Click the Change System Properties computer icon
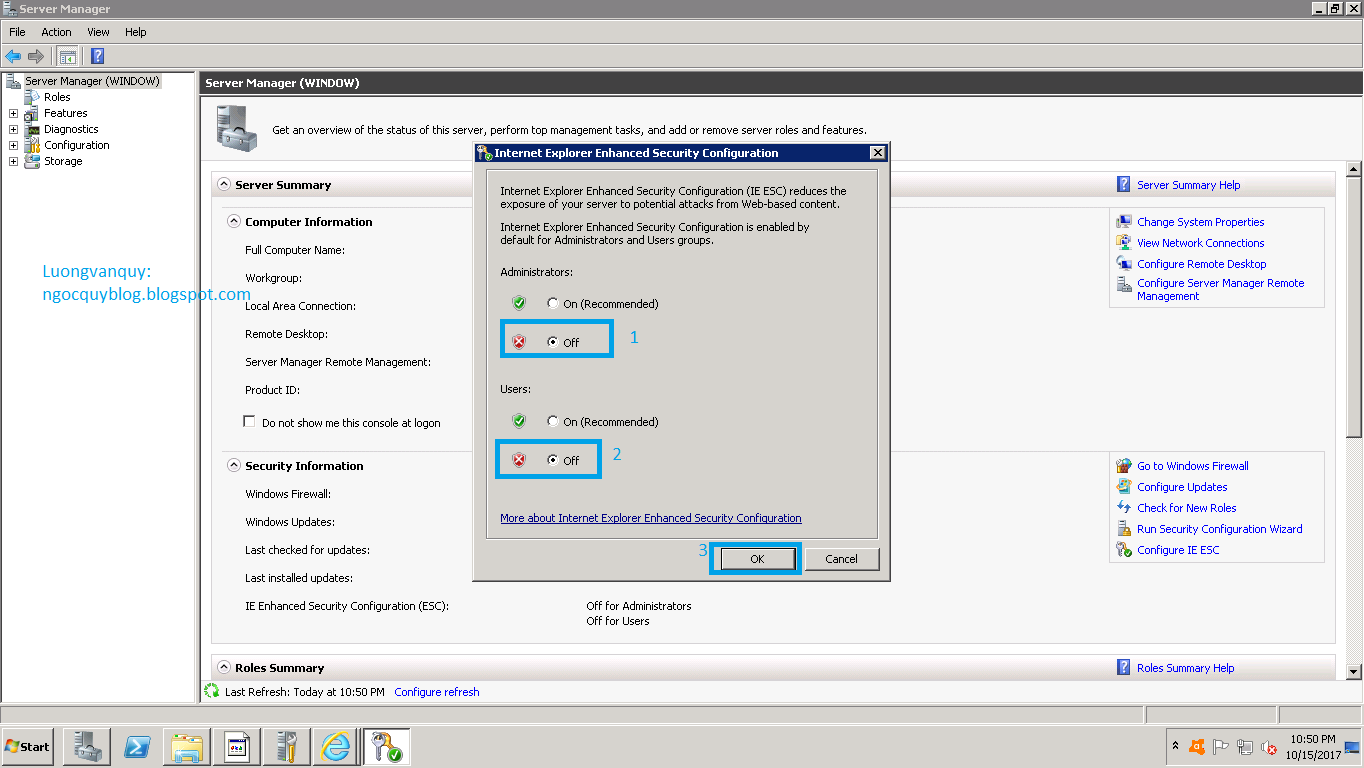1364x768 pixels. coord(1124,221)
